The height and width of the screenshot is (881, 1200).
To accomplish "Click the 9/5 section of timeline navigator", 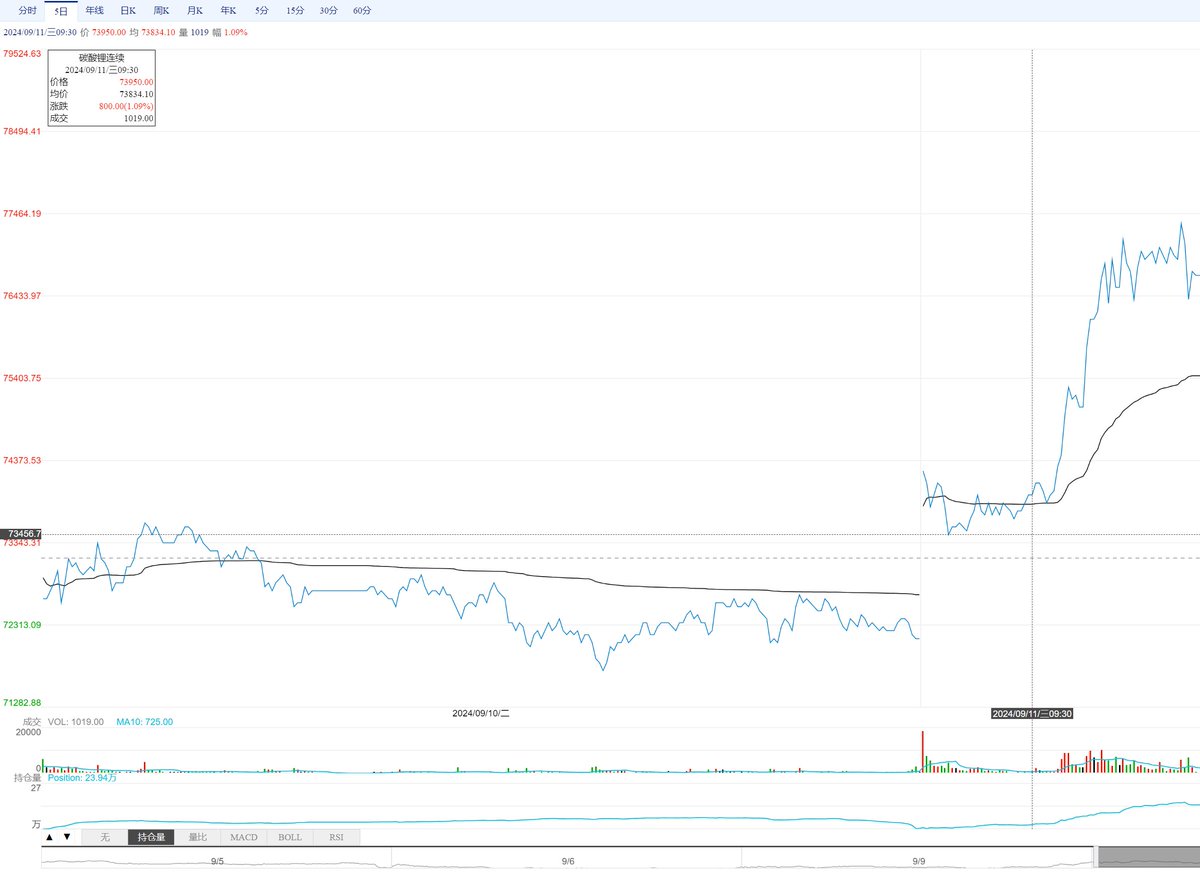I will click(217, 859).
